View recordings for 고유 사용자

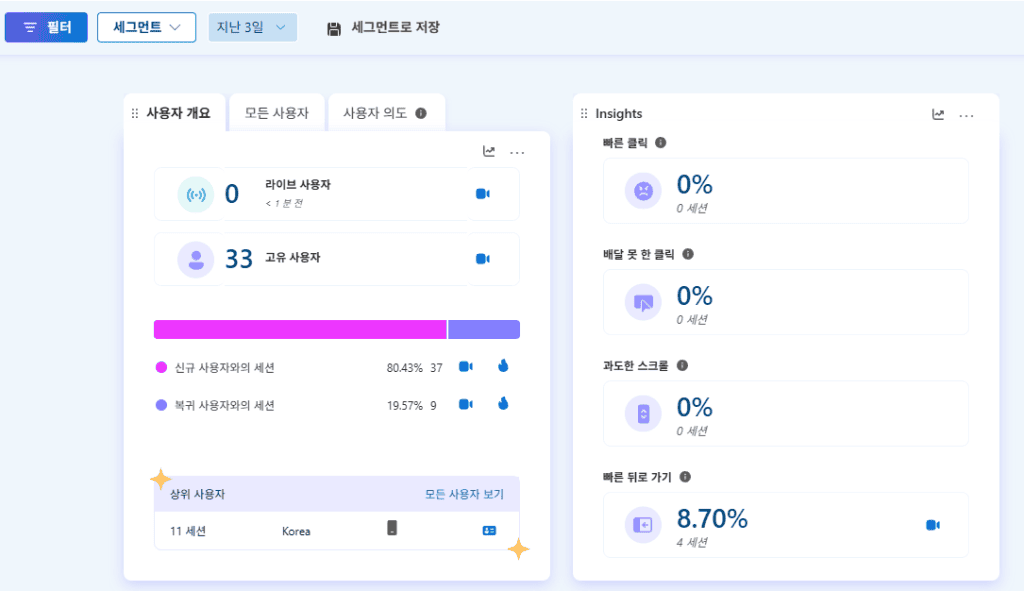483,259
